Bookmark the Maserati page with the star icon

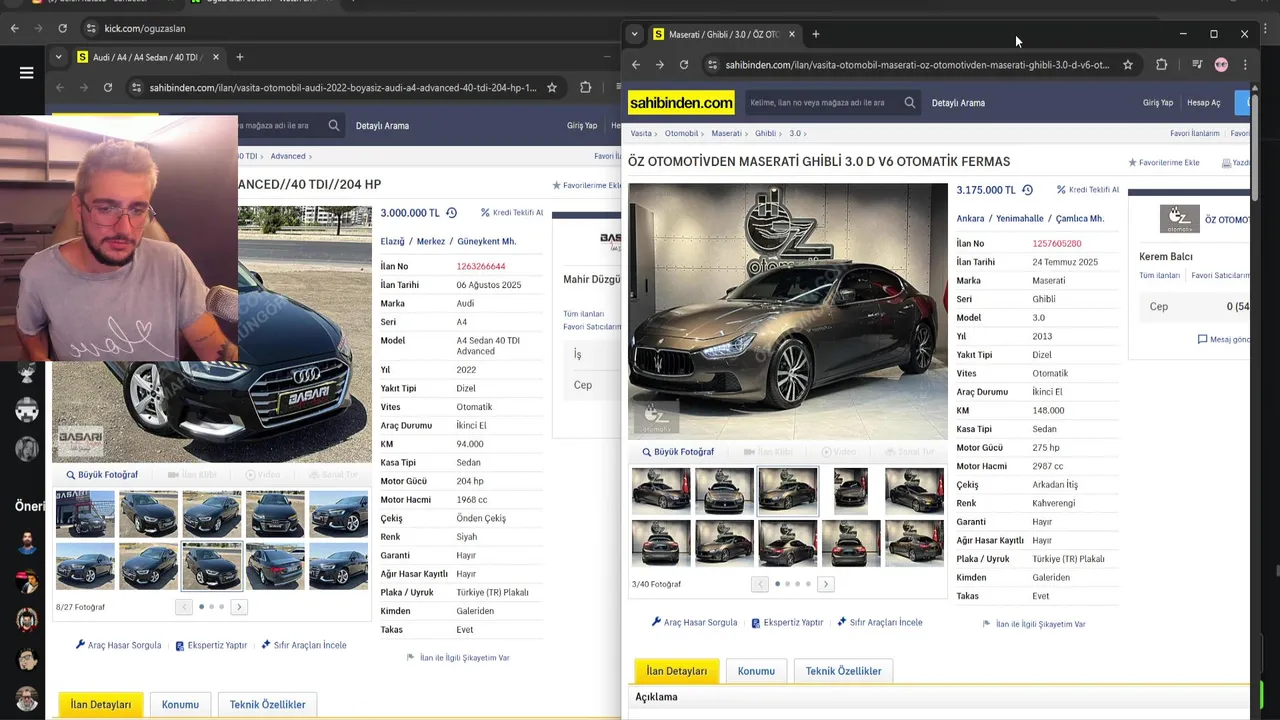click(x=1128, y=65)
